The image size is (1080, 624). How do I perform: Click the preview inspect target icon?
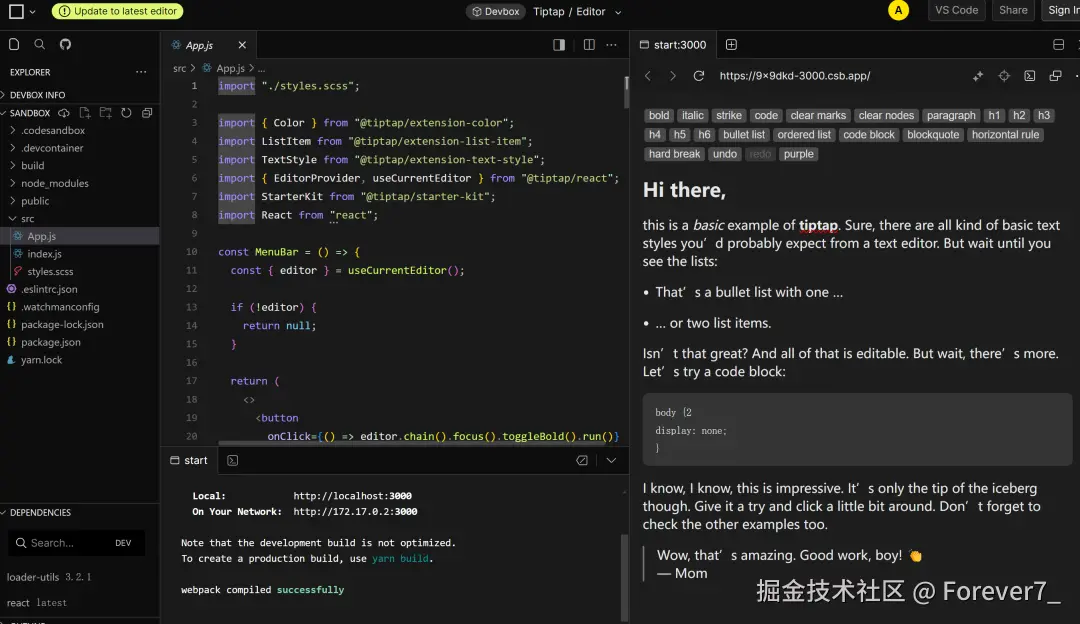pyautogui.click(x=1004, y=76)
